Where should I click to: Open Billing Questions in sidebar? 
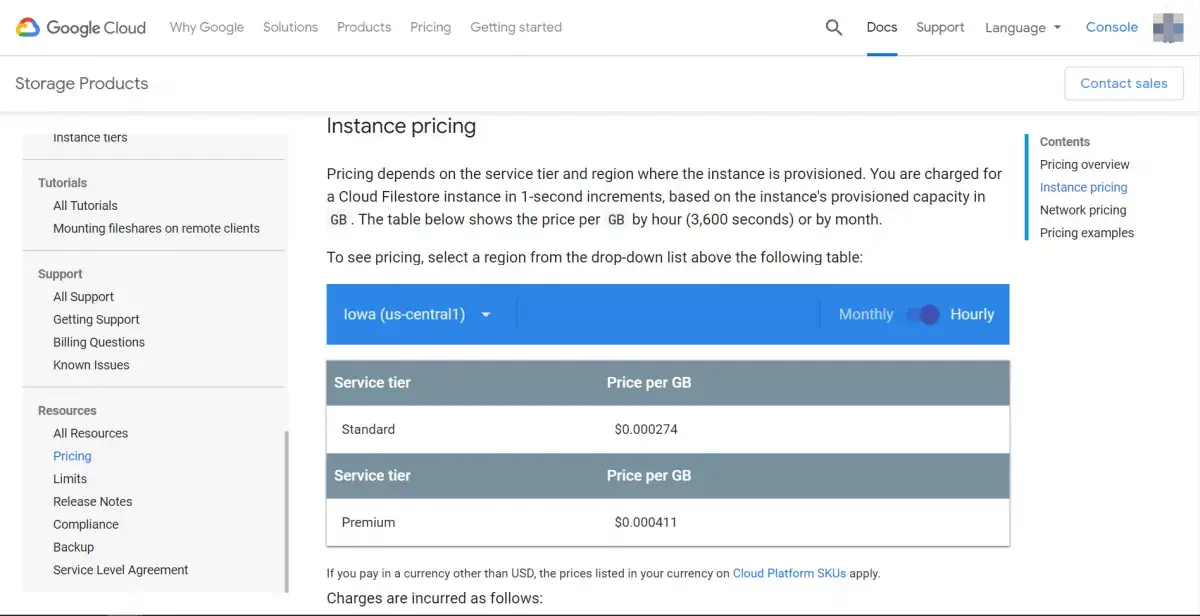(x=99, y=343)
